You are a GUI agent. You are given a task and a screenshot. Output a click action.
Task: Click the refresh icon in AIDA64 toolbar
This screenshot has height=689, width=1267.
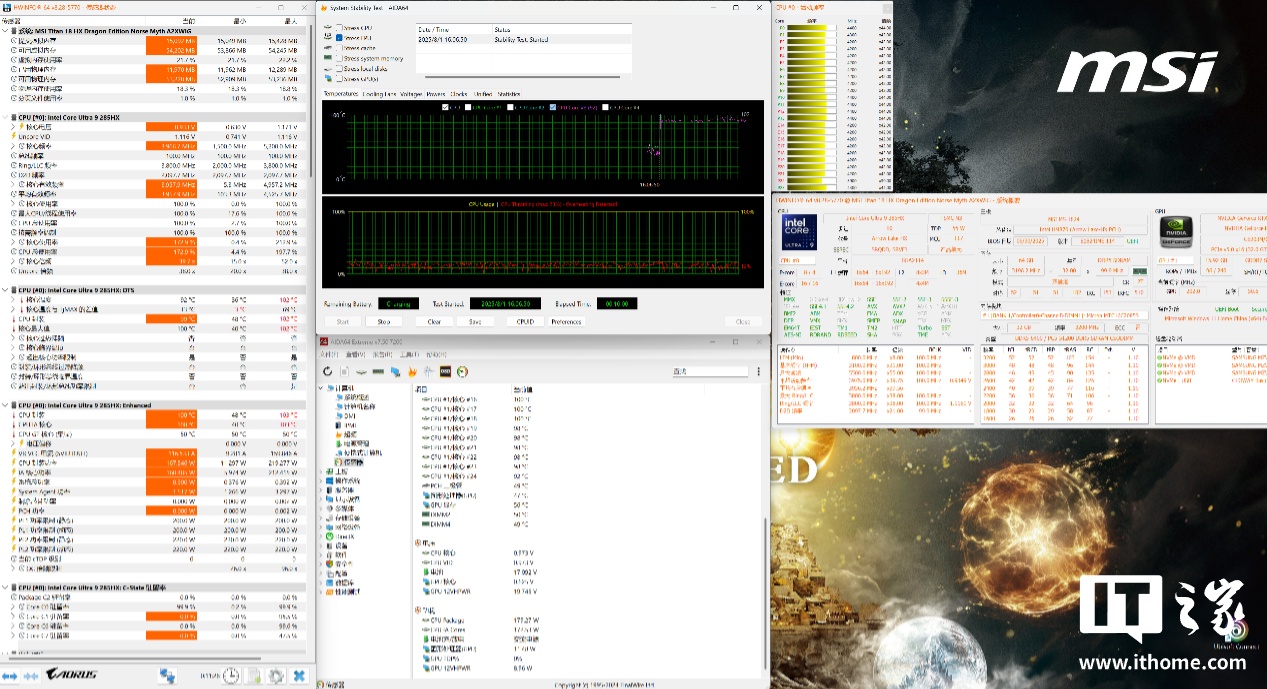pyautogui.click(x=327, y=372)
